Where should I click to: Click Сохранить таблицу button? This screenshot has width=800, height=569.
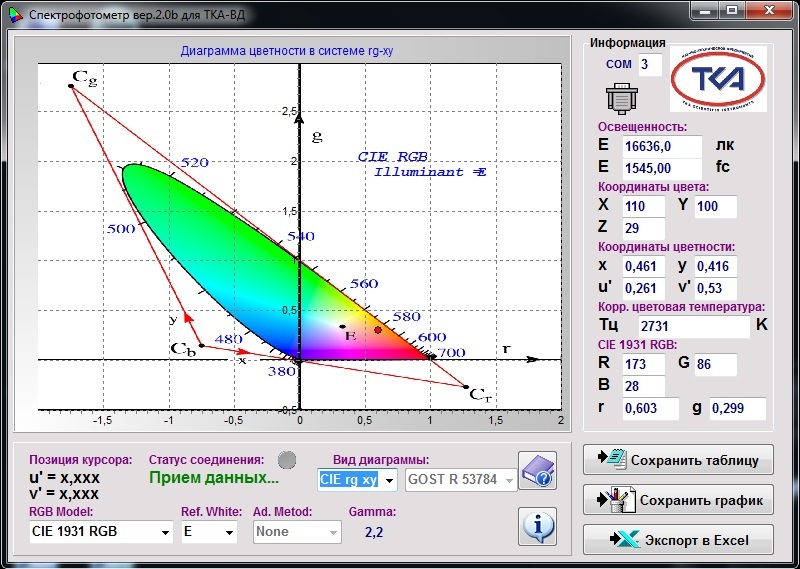click(678, 460)
